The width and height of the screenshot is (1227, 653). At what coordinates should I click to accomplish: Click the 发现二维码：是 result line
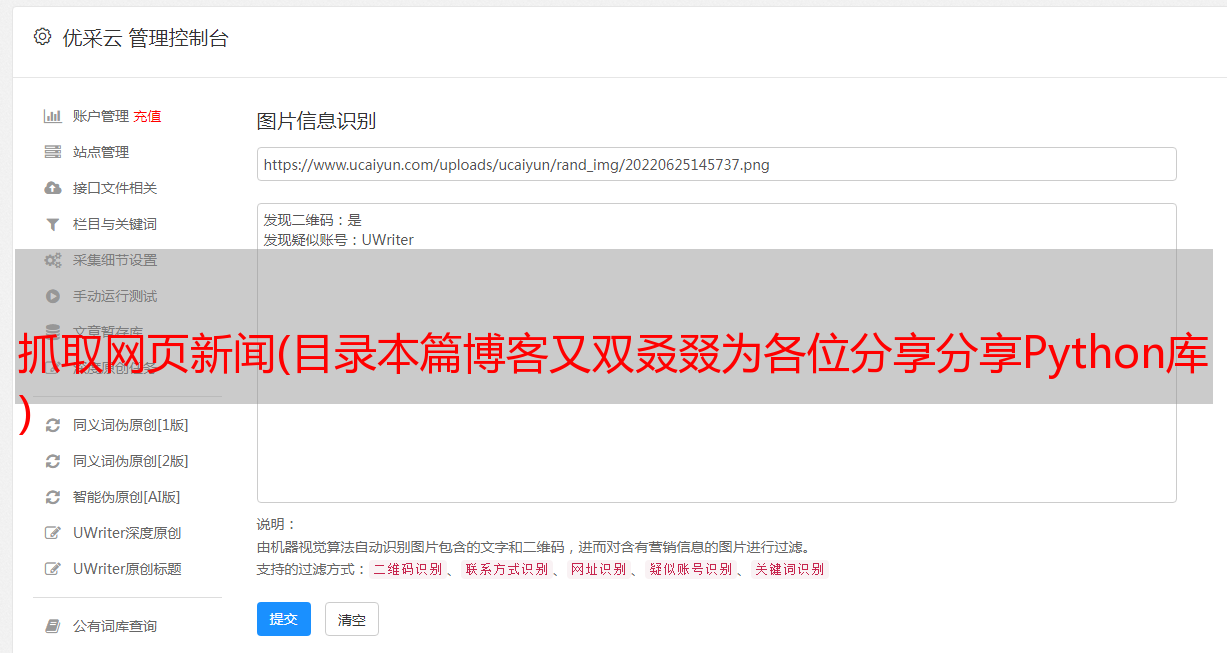tap(313, 220)
